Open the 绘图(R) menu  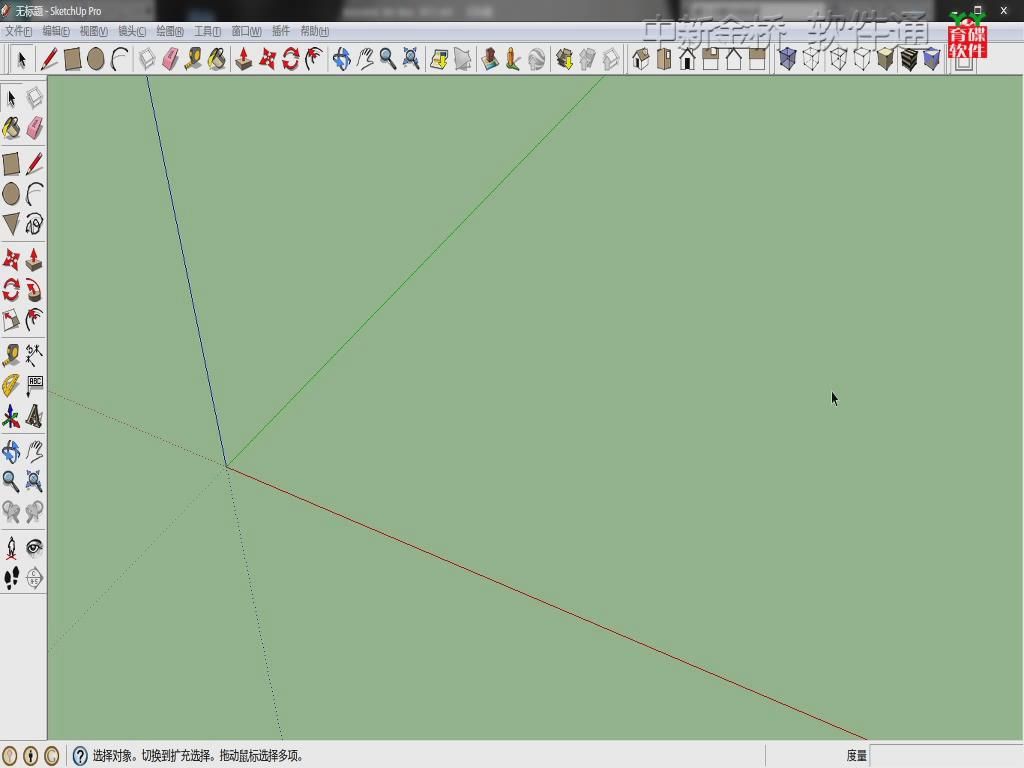click(170, 31)
